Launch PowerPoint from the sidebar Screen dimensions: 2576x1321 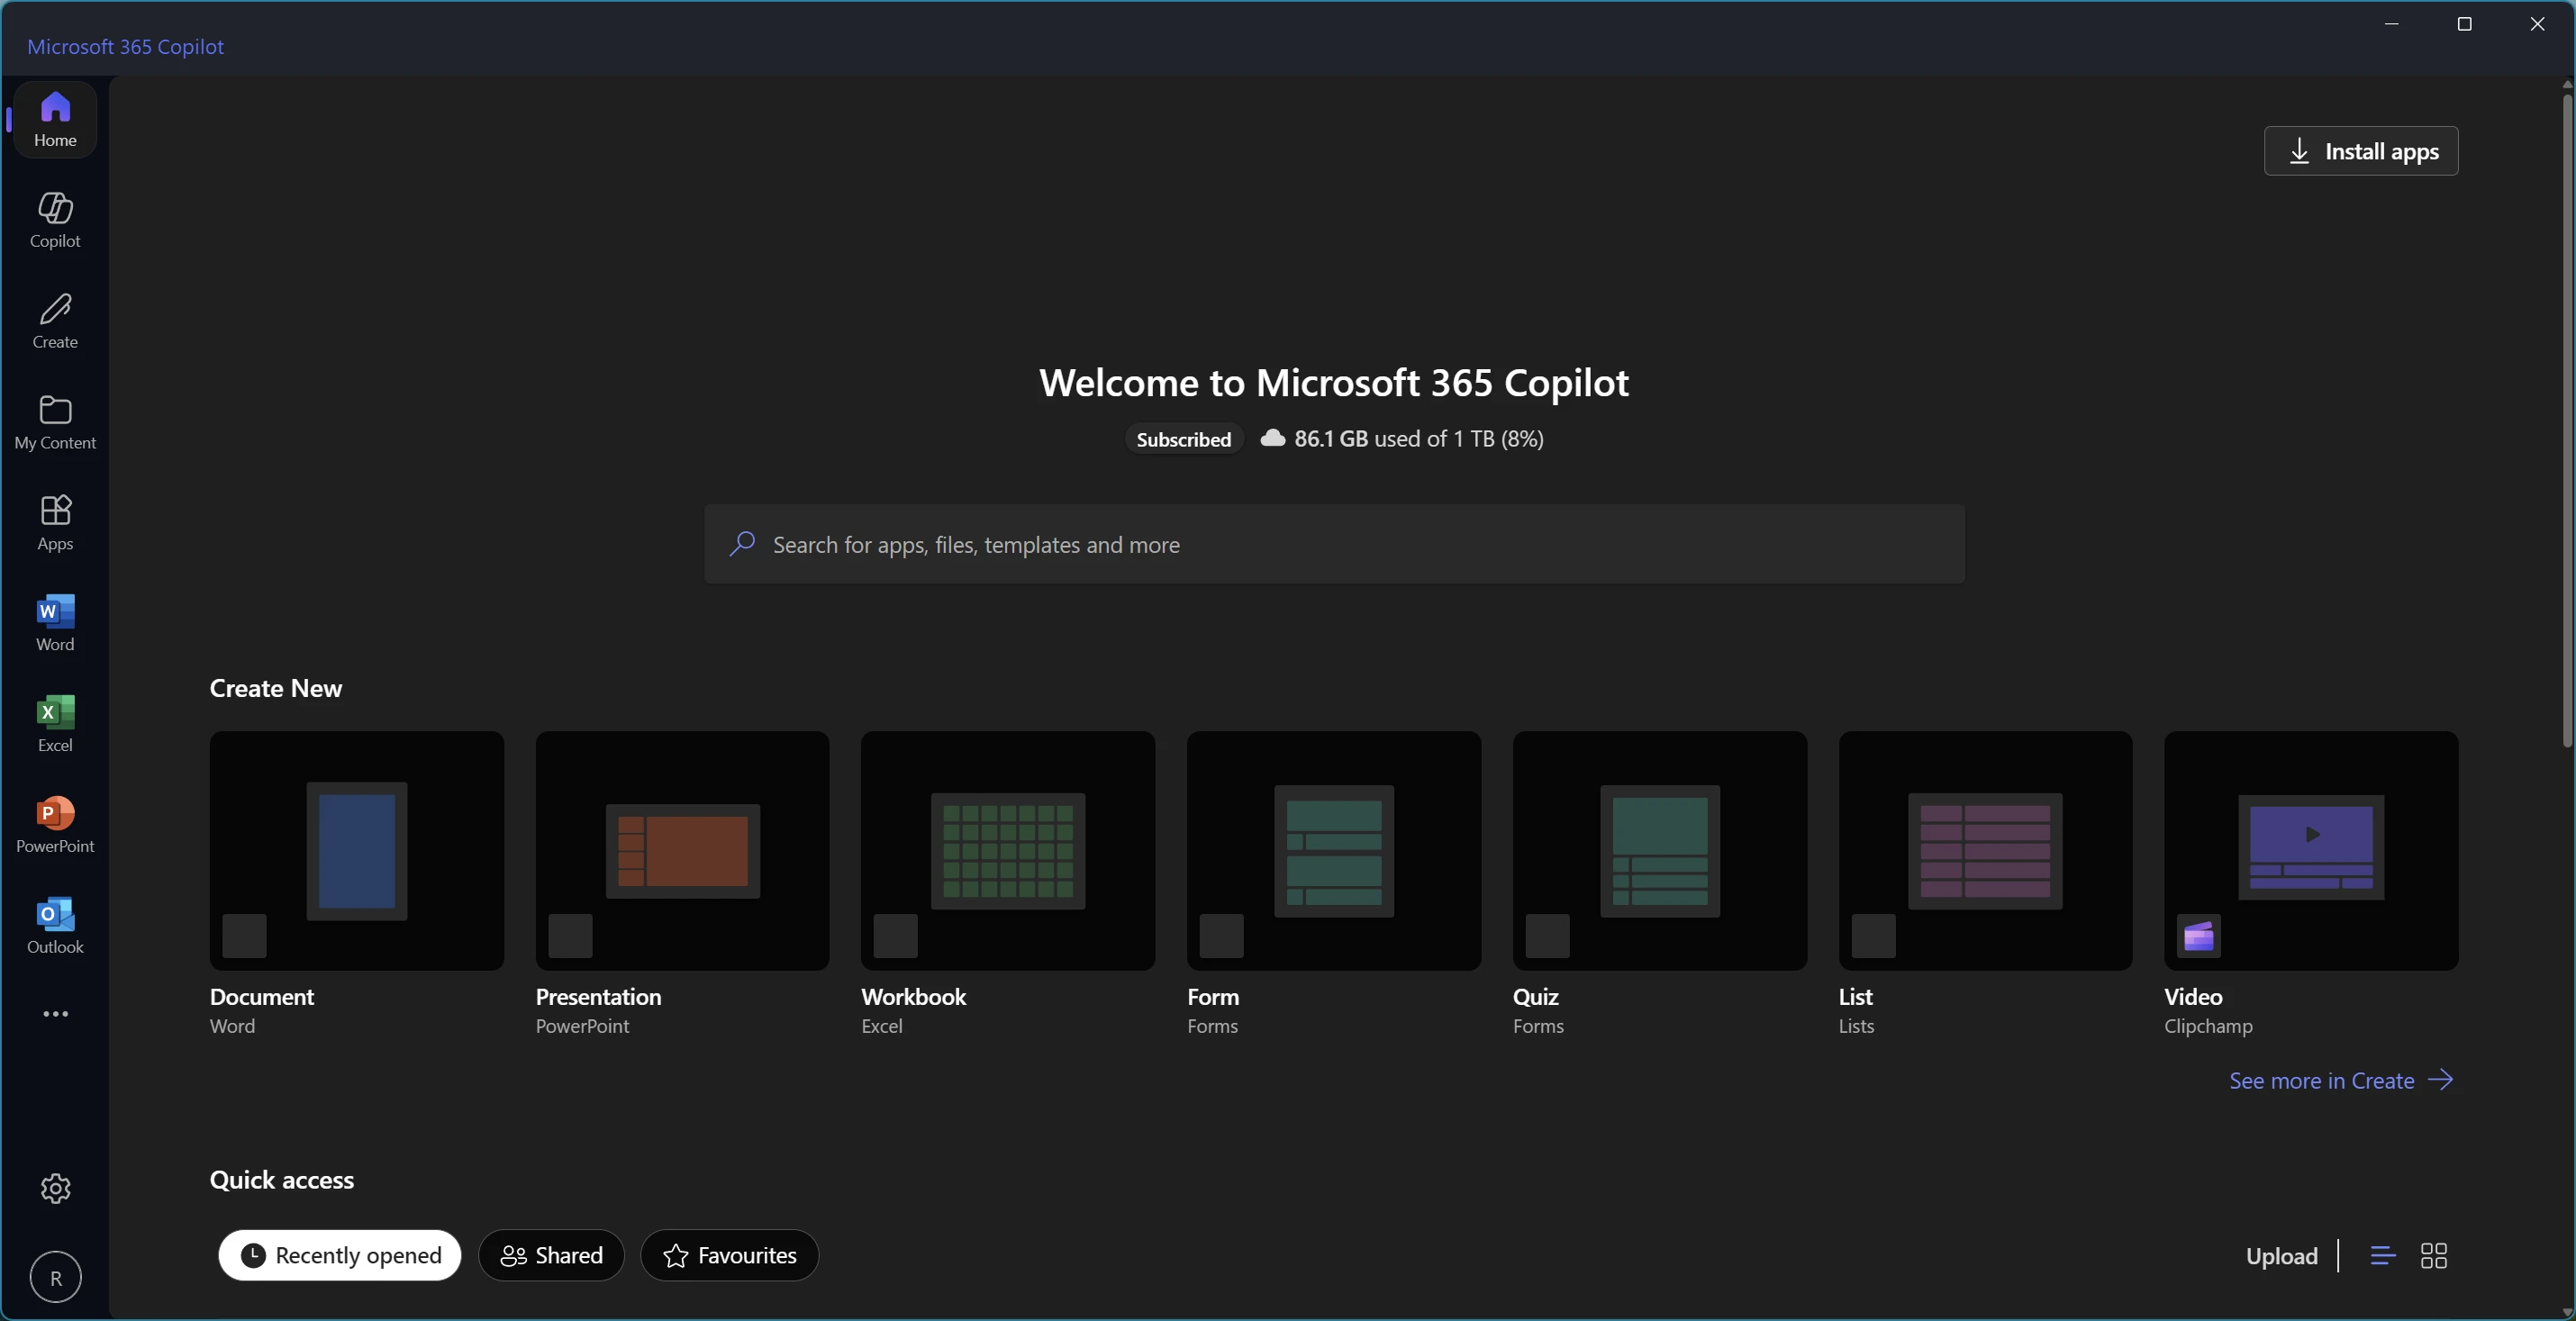pos(55,824)
